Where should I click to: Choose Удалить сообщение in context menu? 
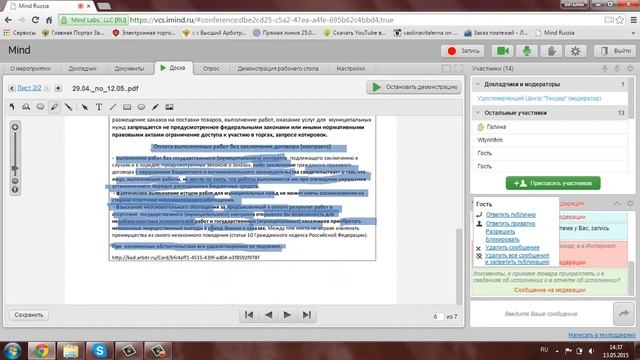512,248
